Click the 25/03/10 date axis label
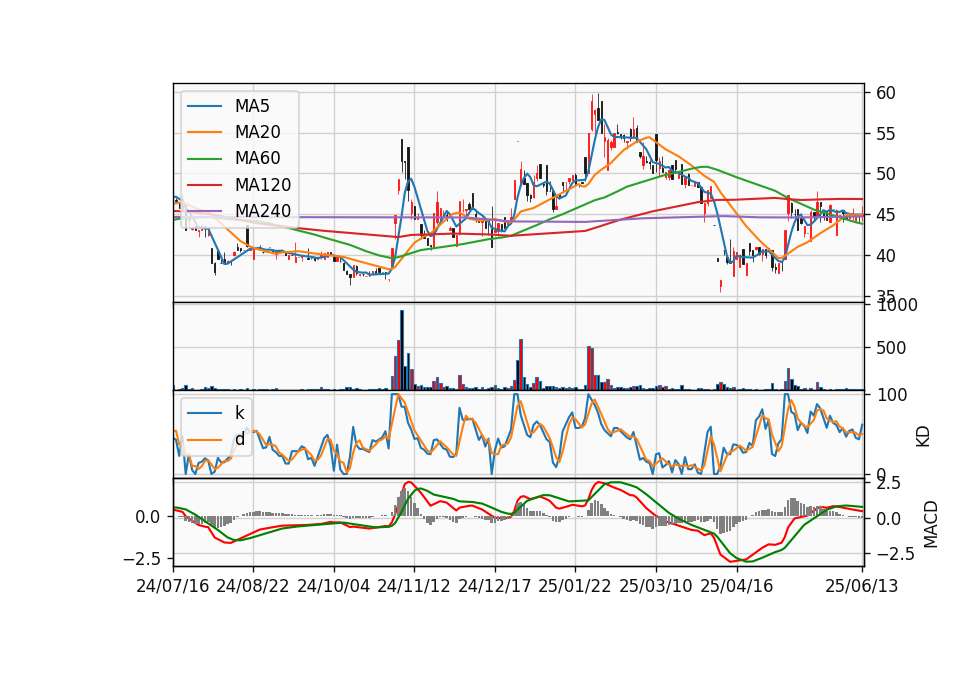Image resolution: width=960 pixels, height=690 pixels. 656,586
